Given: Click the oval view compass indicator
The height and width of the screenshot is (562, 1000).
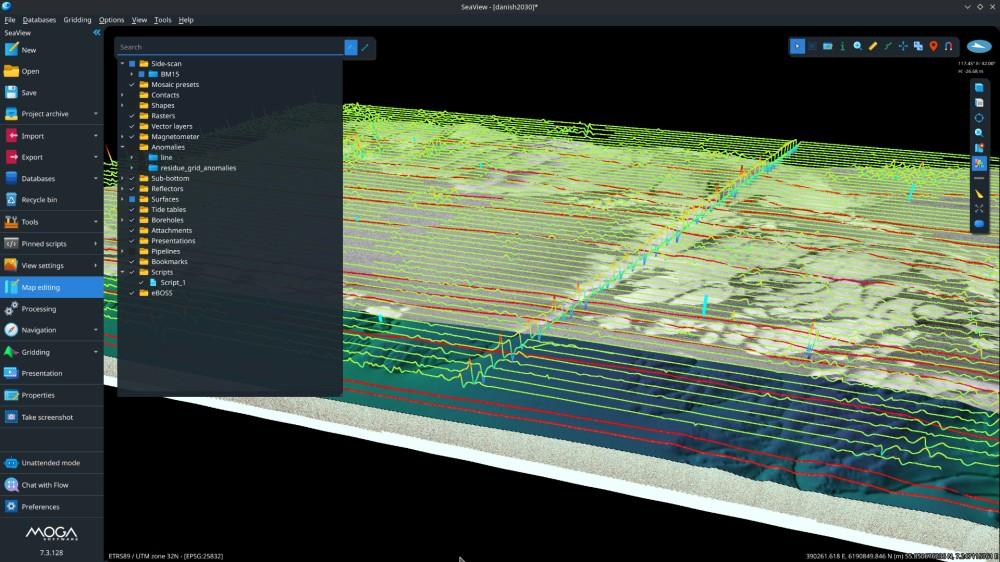Looking at the screenshot, I should pos(979,46).
